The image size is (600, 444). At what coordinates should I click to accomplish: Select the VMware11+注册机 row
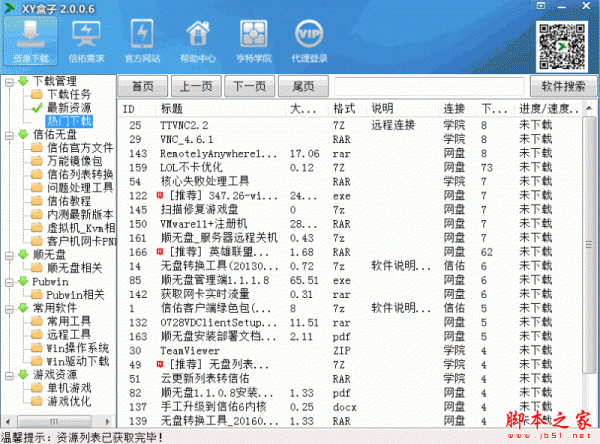point(350,224)
